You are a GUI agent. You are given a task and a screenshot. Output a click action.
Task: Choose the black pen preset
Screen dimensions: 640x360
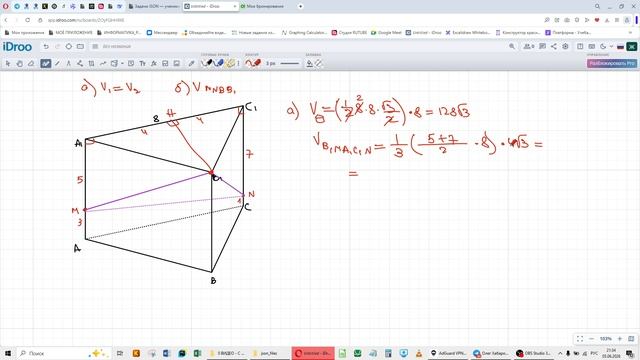(207, 63)
